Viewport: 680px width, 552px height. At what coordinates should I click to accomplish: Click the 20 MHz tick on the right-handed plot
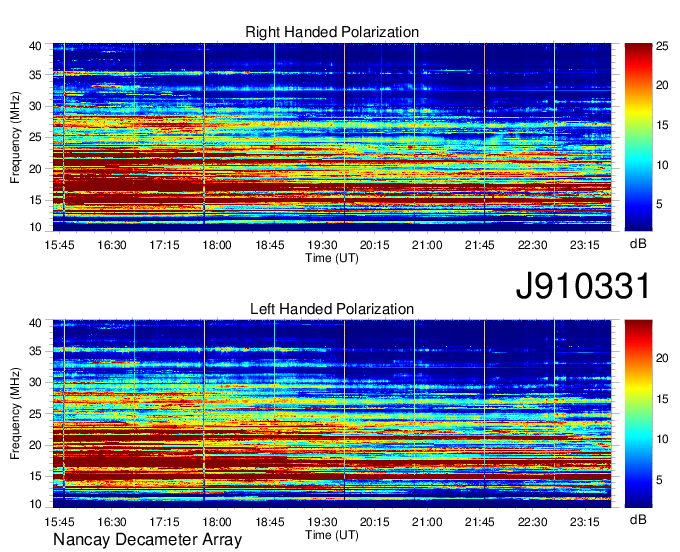pyautogui.click(x=36, y=169)
